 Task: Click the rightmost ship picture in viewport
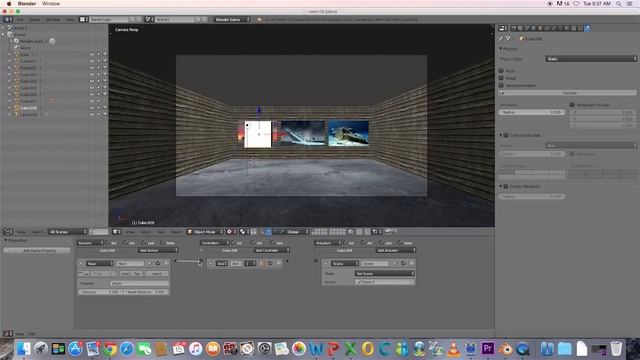348,133
